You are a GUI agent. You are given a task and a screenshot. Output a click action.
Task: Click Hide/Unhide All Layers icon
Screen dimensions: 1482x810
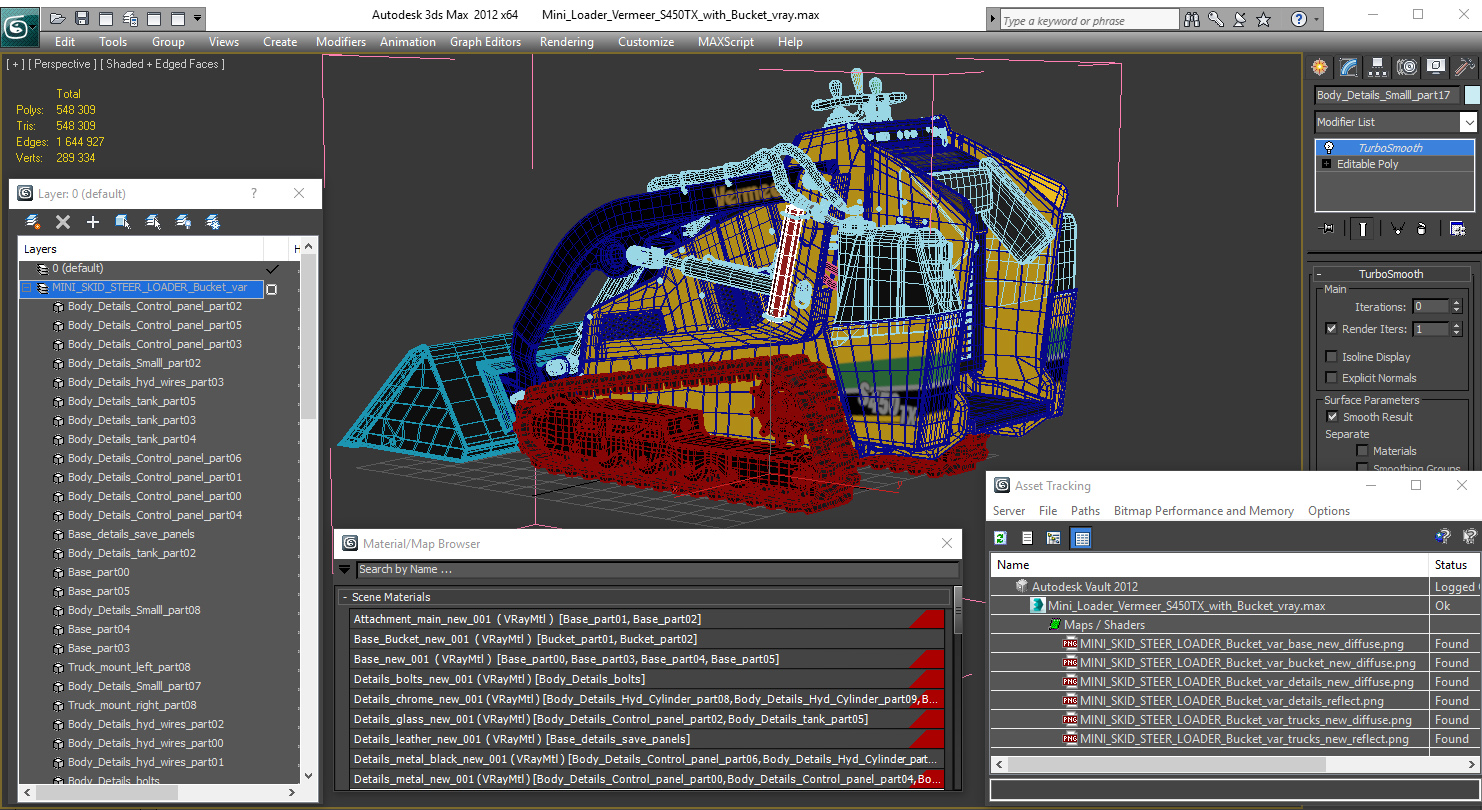(183, 222)
